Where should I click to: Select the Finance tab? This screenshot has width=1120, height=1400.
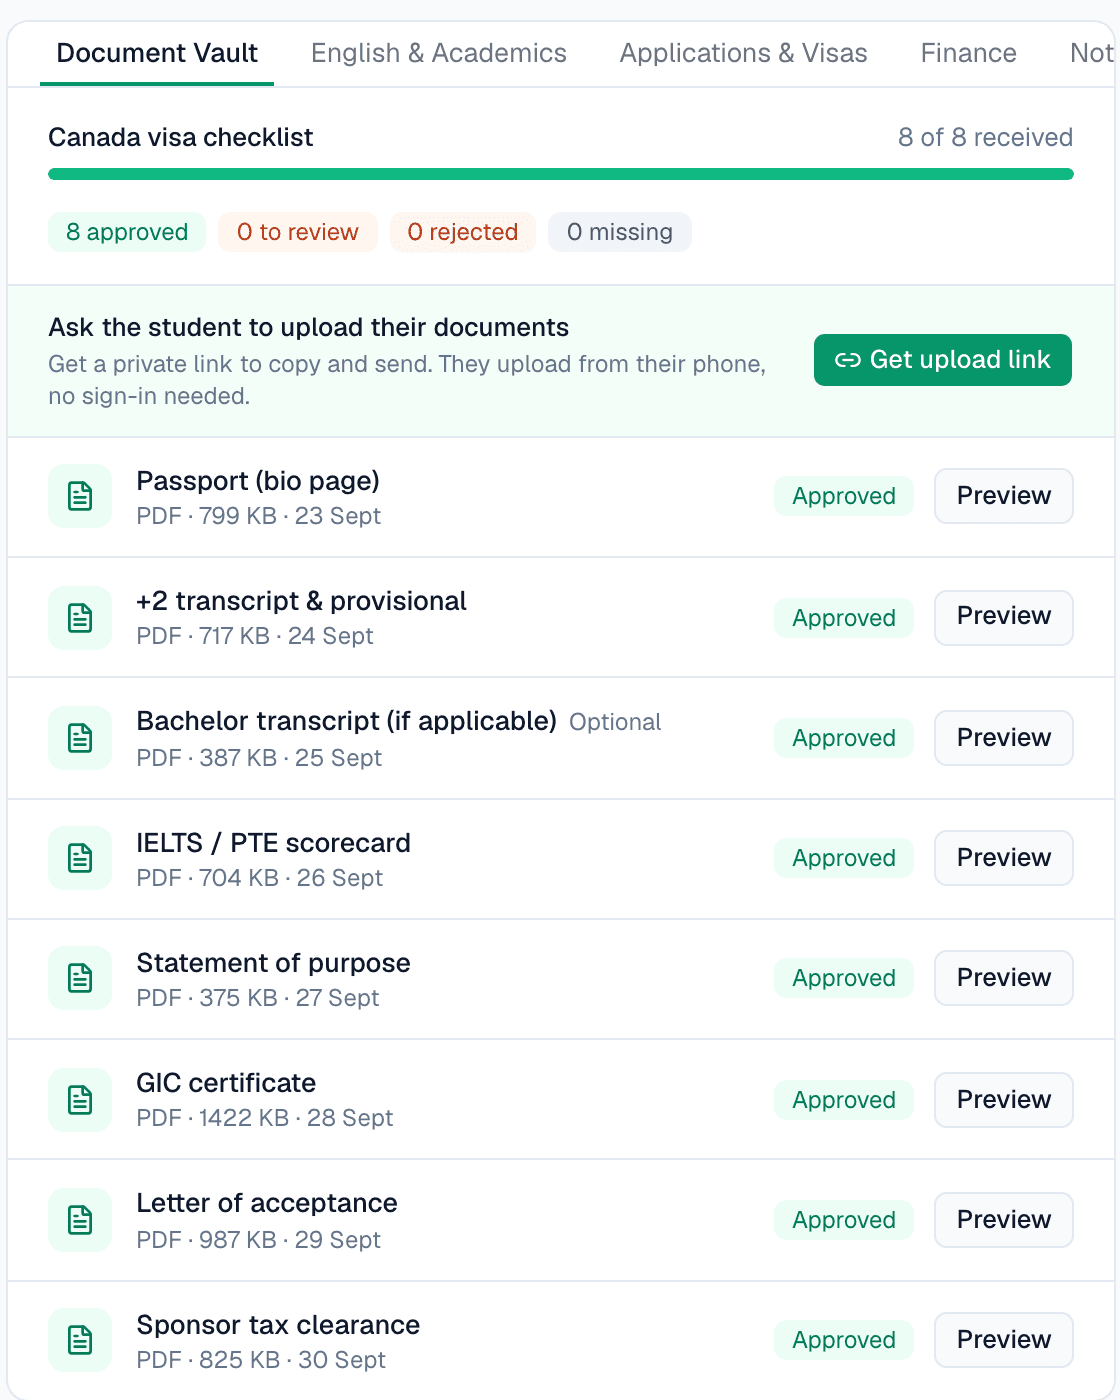969,53
